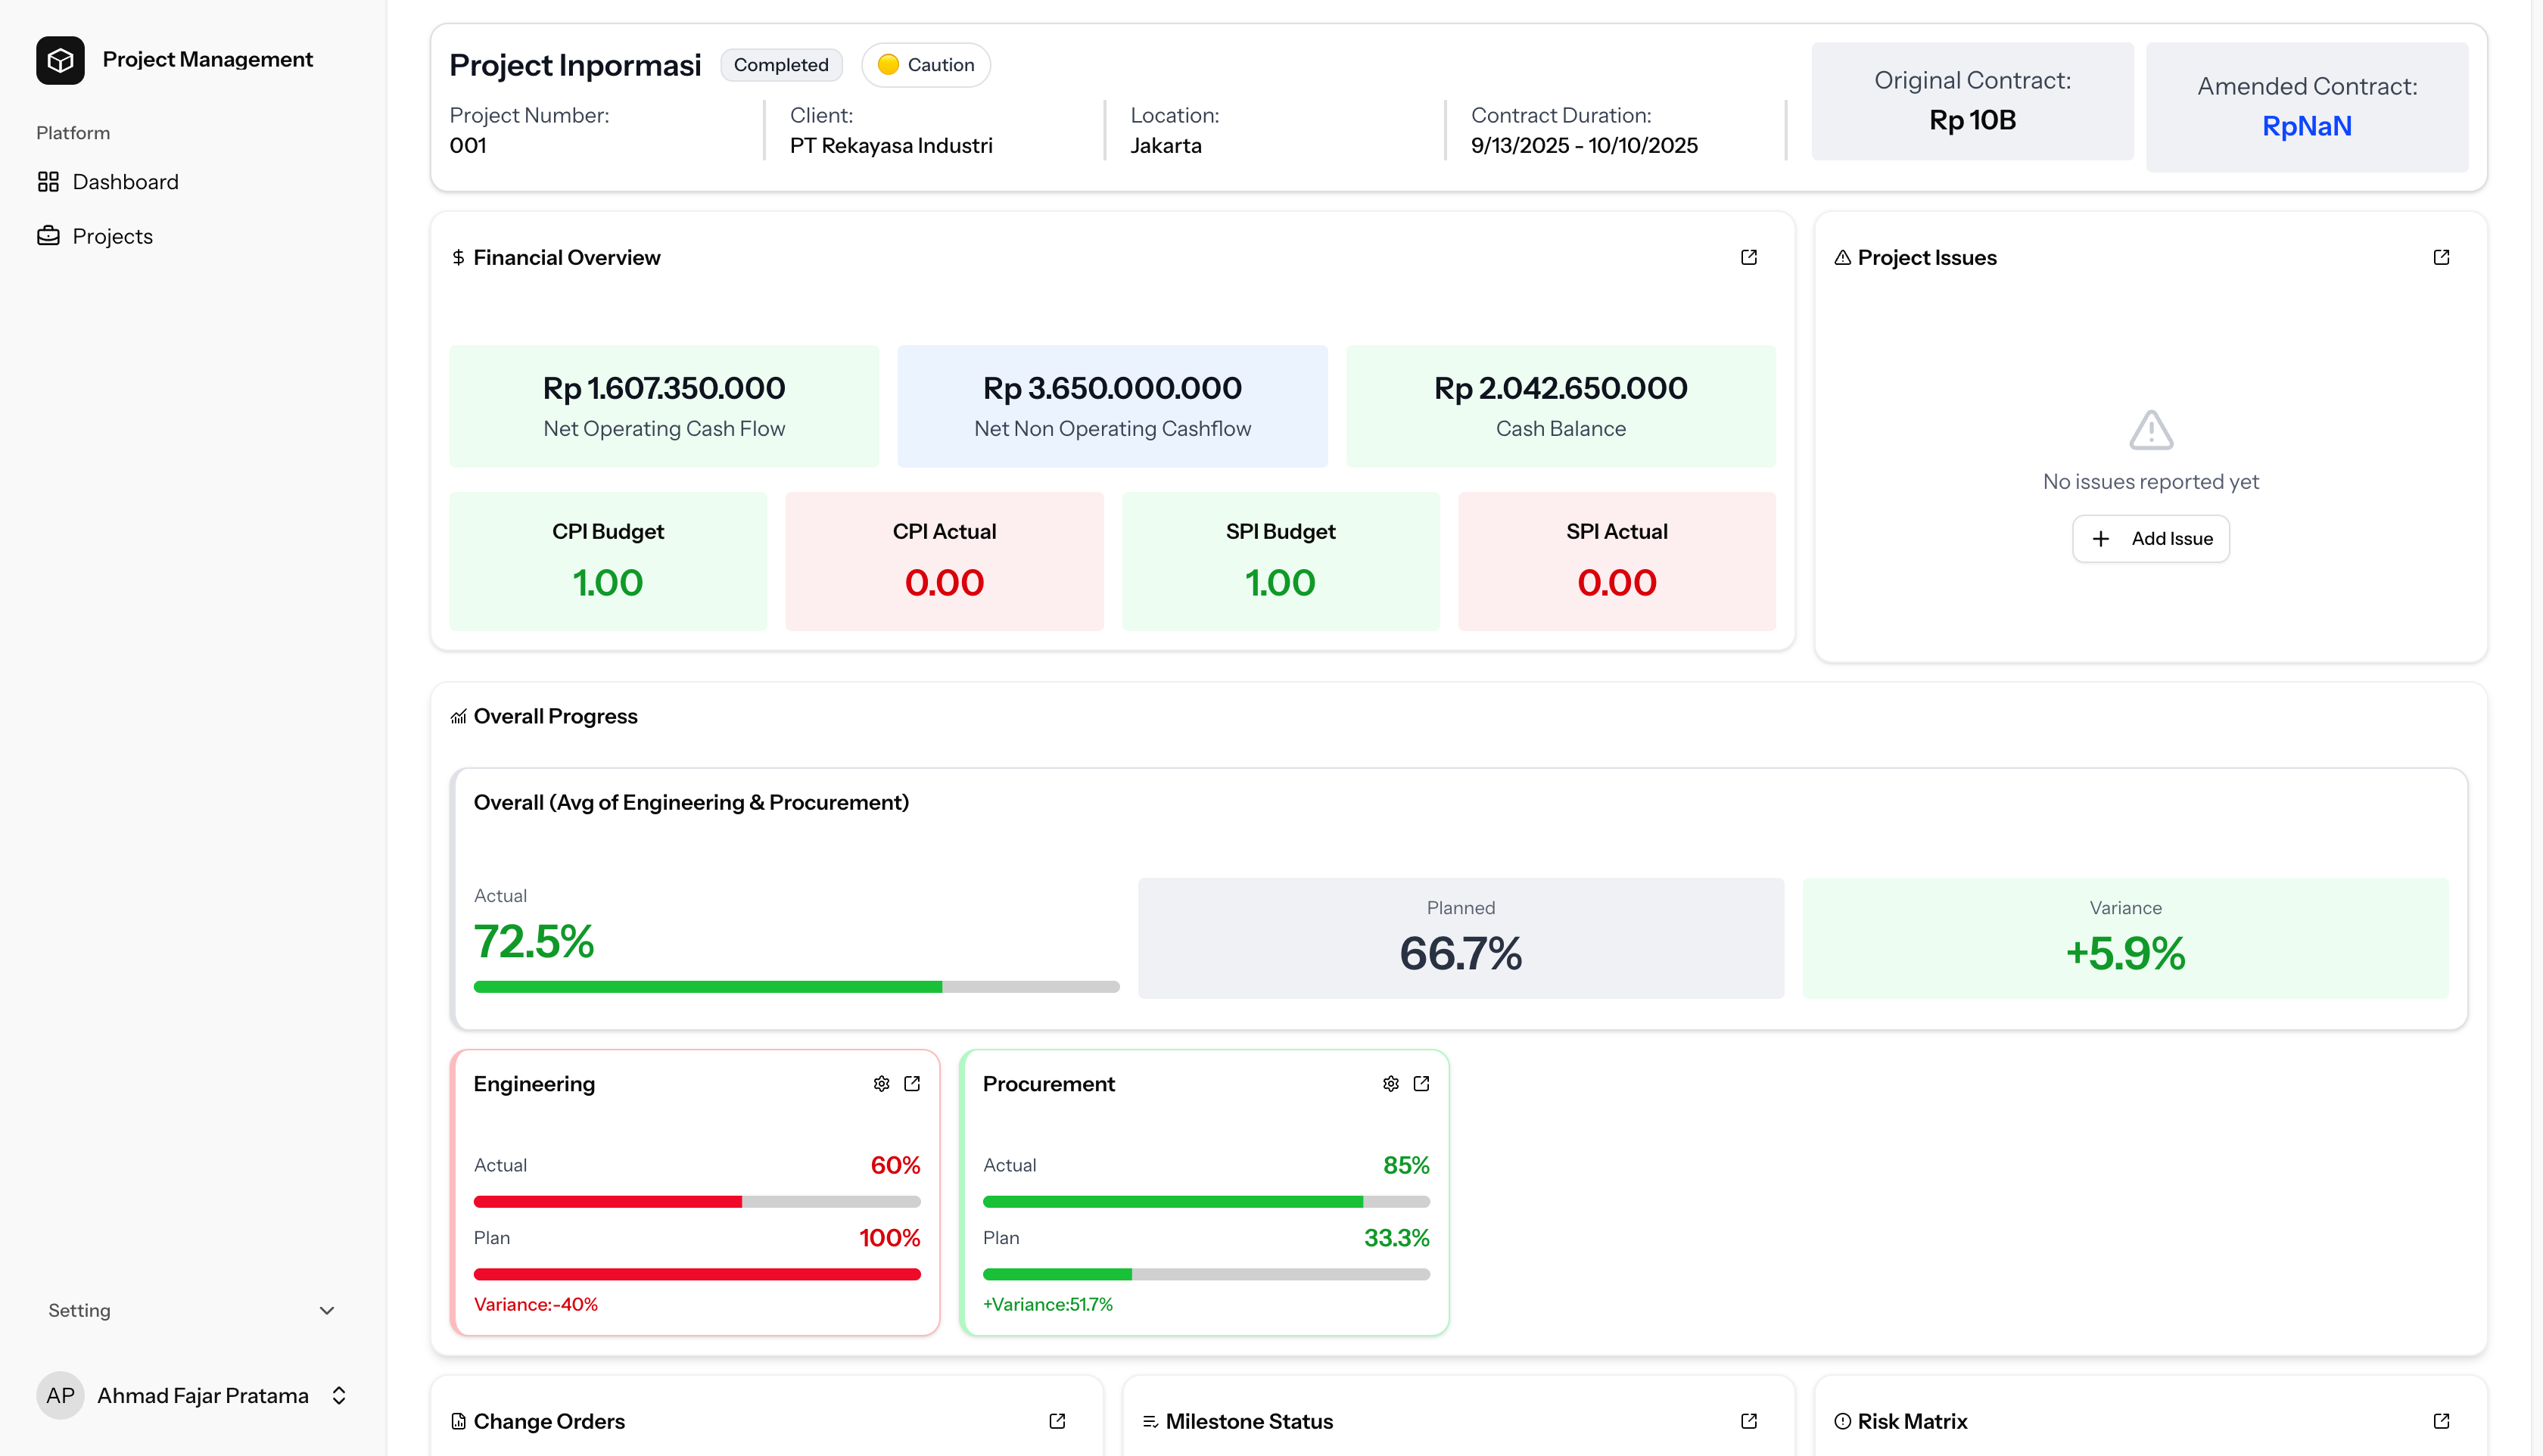
Task: Open Project Issues detail via external link icon
Action: click(2442, 257)
